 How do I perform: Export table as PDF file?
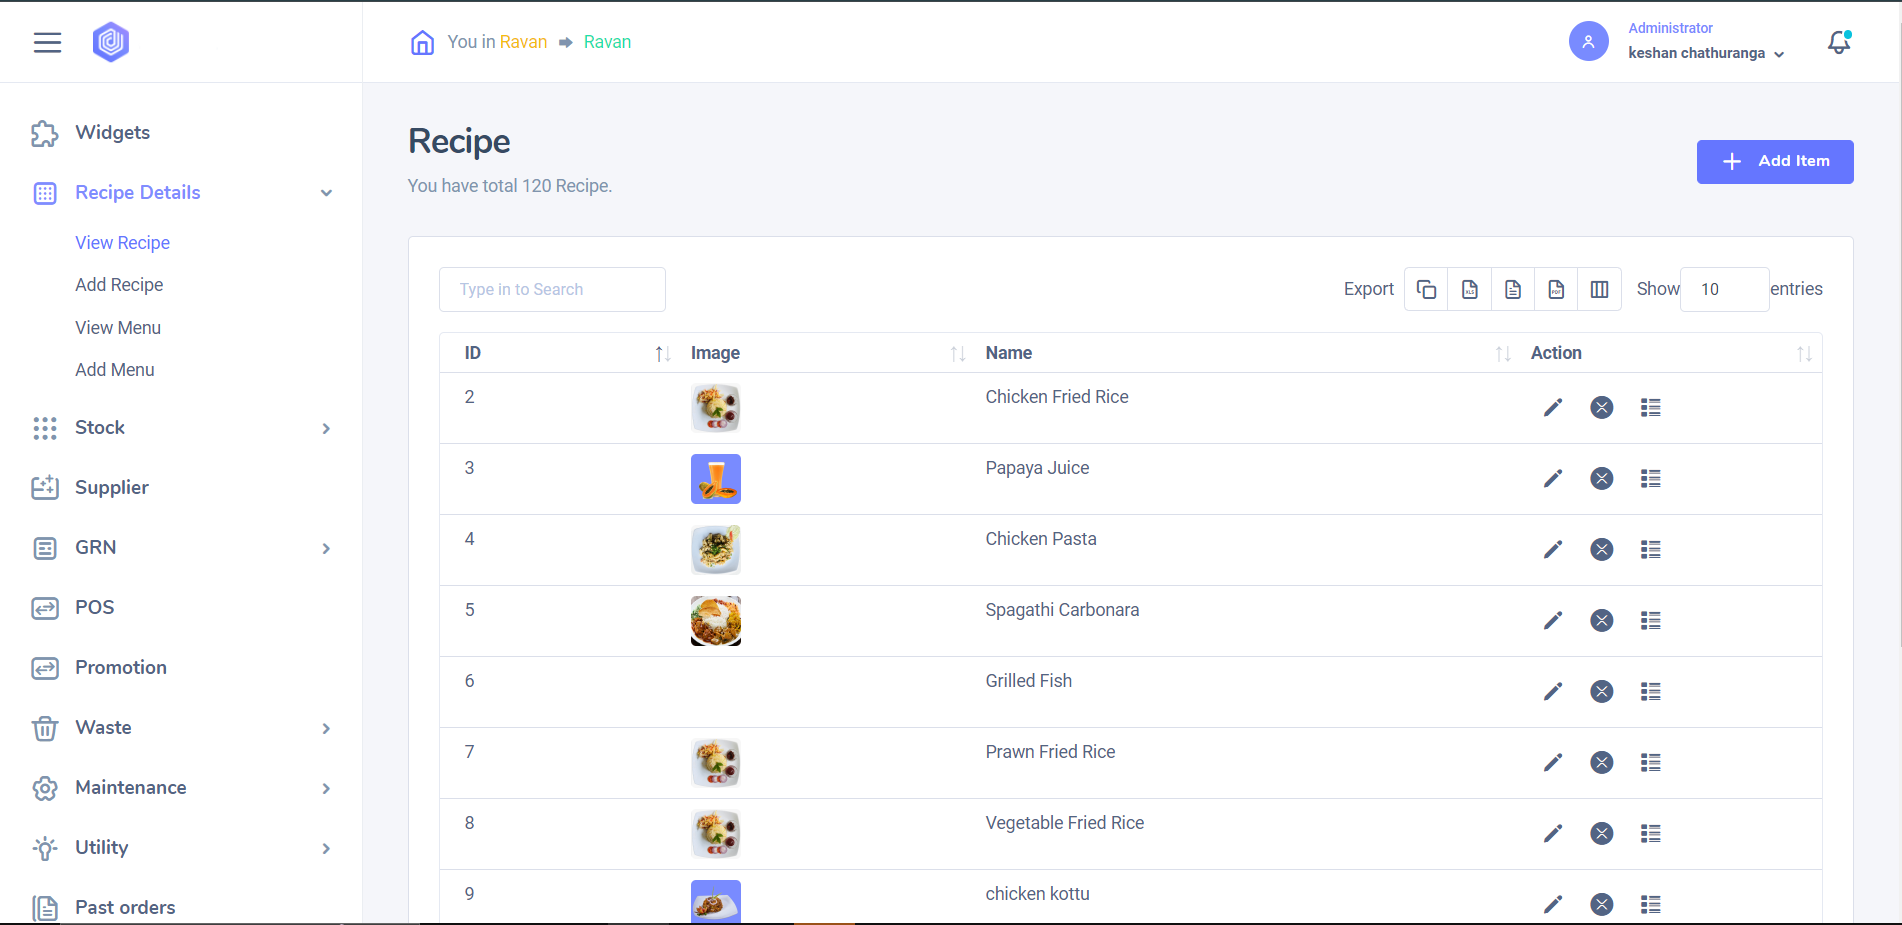coord(1556,289)
